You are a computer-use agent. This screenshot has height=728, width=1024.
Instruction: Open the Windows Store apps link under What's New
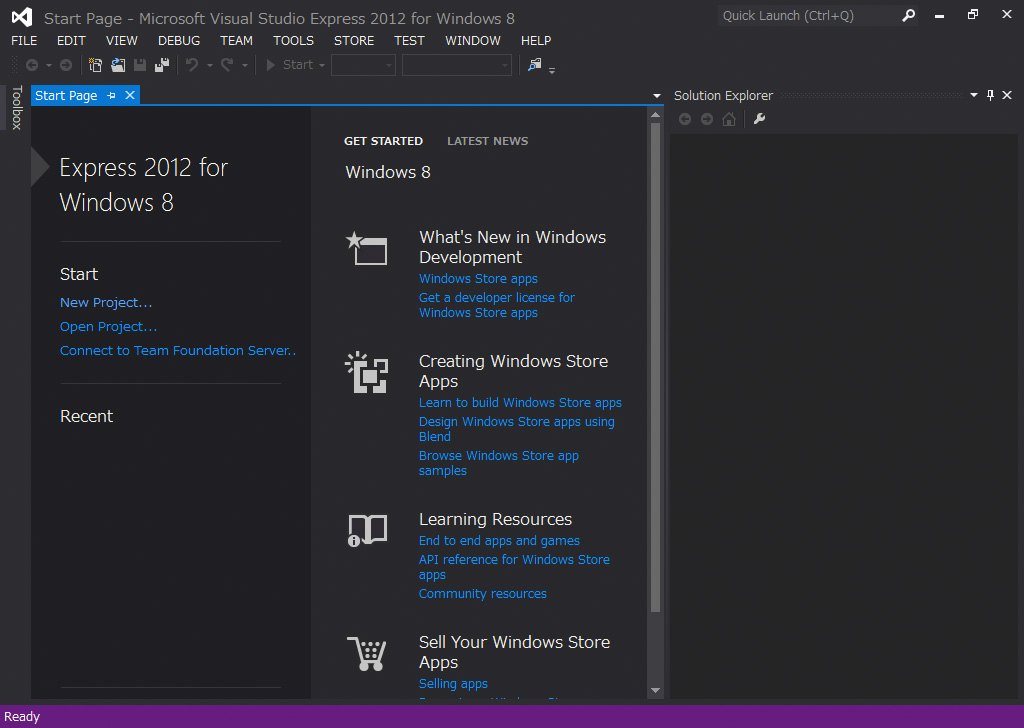[478, 279]
